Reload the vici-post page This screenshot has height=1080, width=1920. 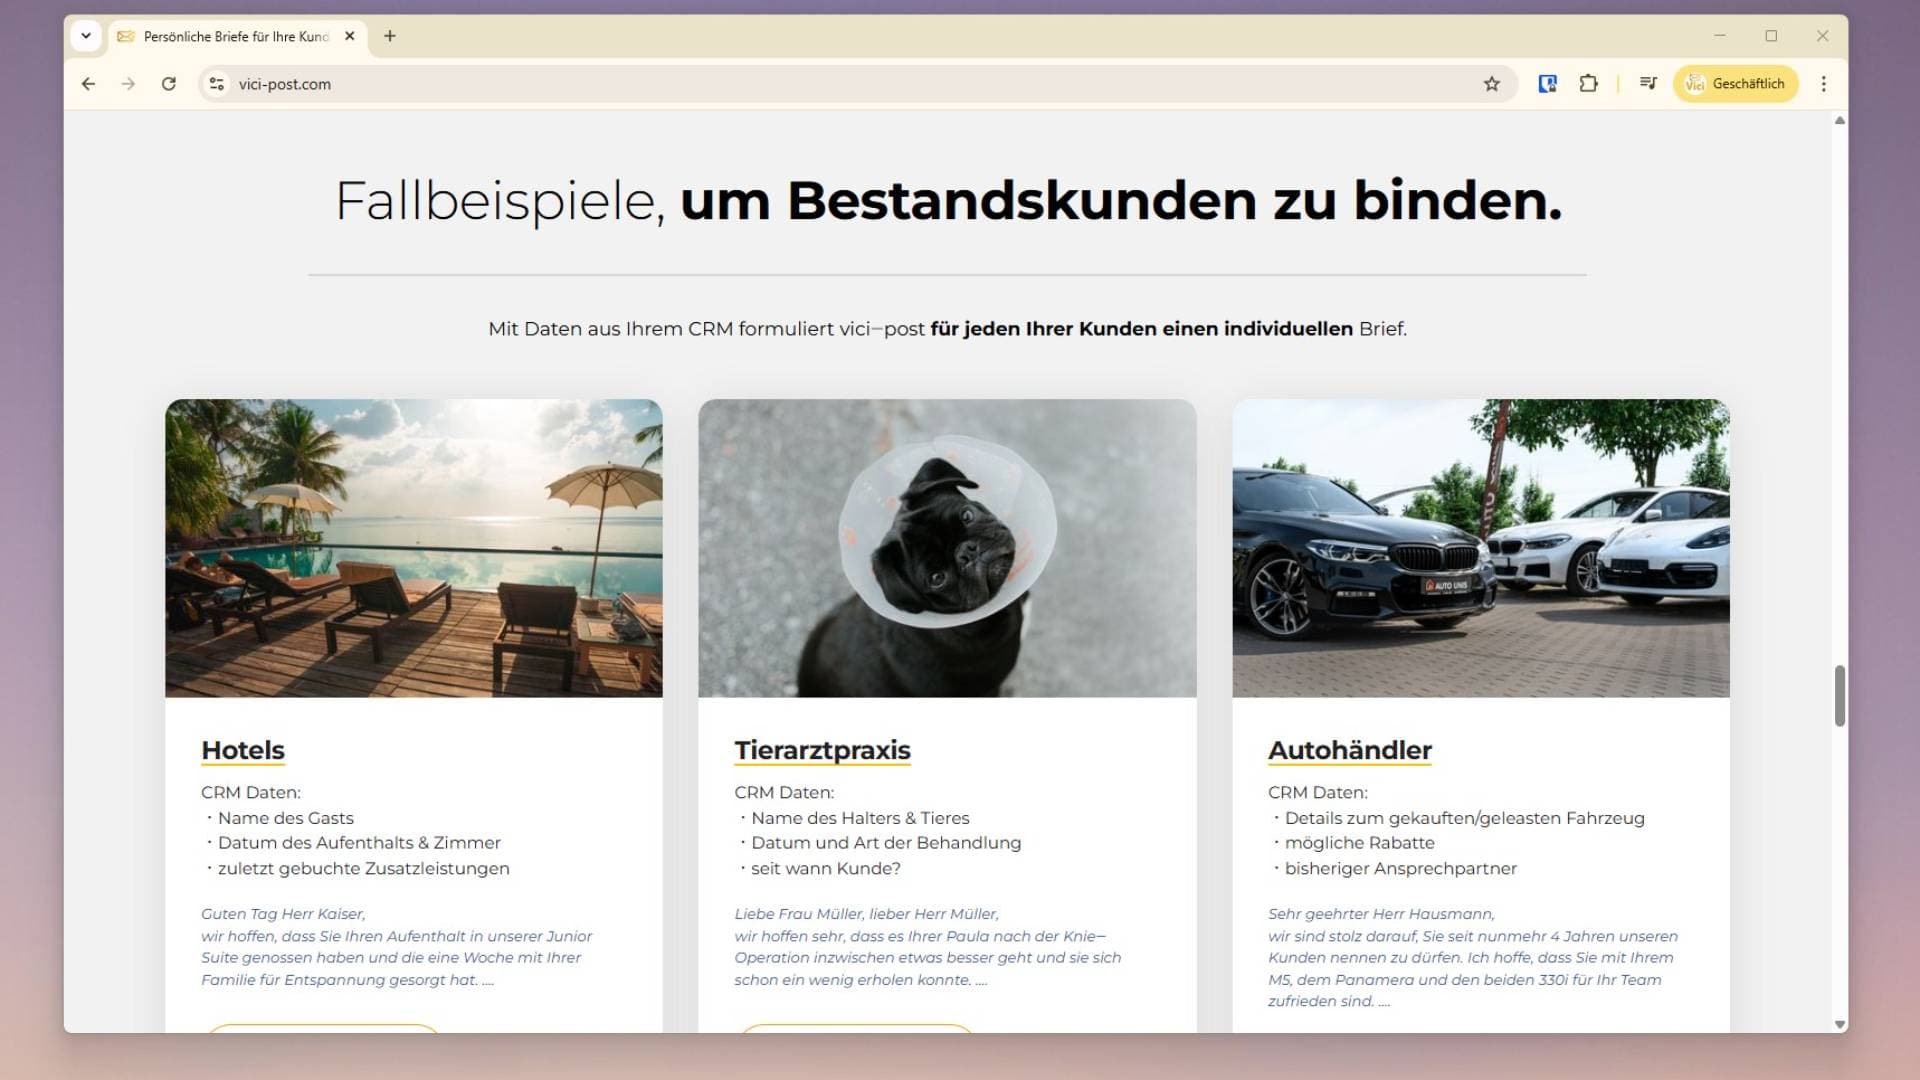pyautogui.click(x=169, y=84)
